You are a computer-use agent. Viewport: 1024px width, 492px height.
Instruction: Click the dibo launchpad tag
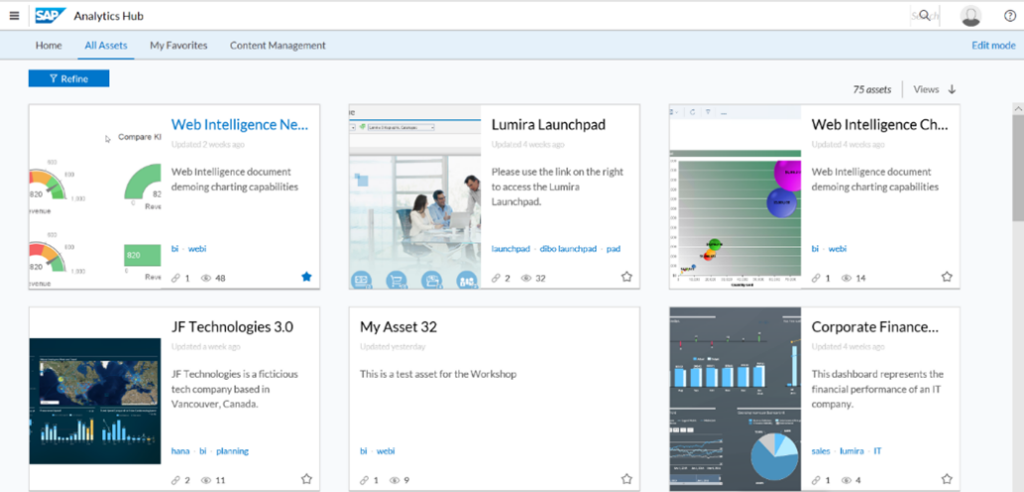pos(568,249)
